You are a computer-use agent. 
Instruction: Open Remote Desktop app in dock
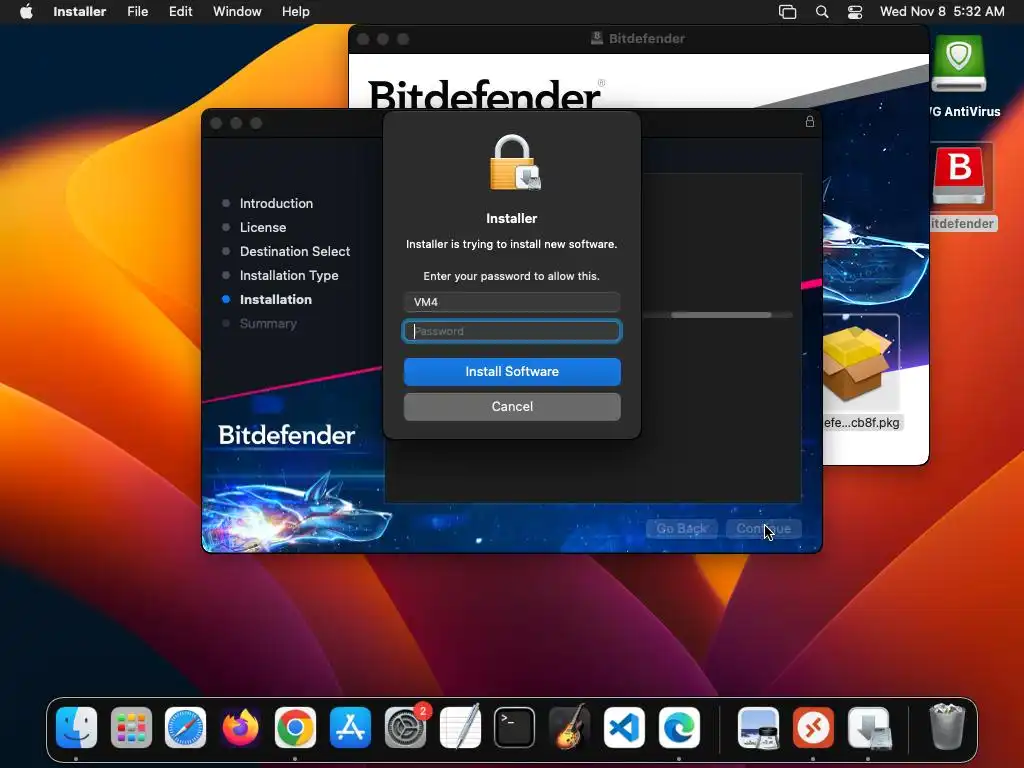tap(813, 728)
